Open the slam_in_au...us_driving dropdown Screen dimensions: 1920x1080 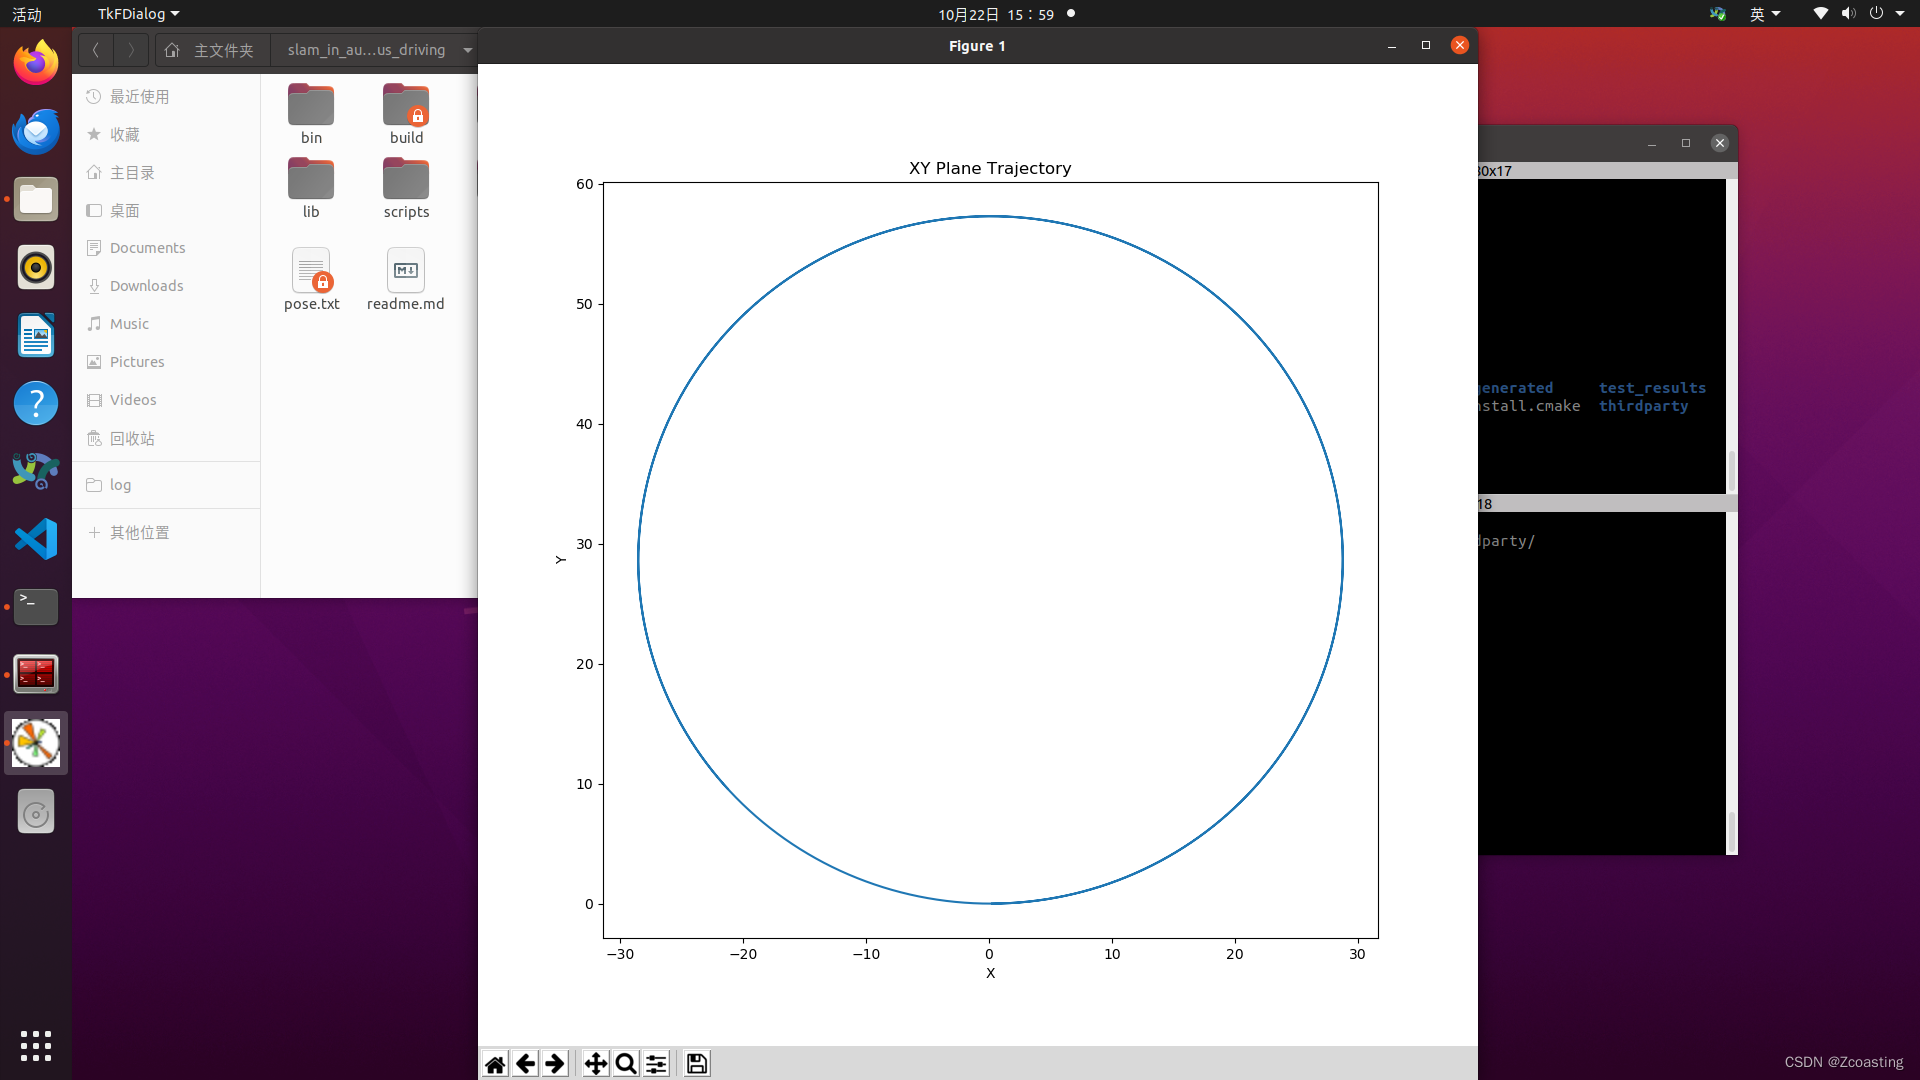click(x=468, y=49)
